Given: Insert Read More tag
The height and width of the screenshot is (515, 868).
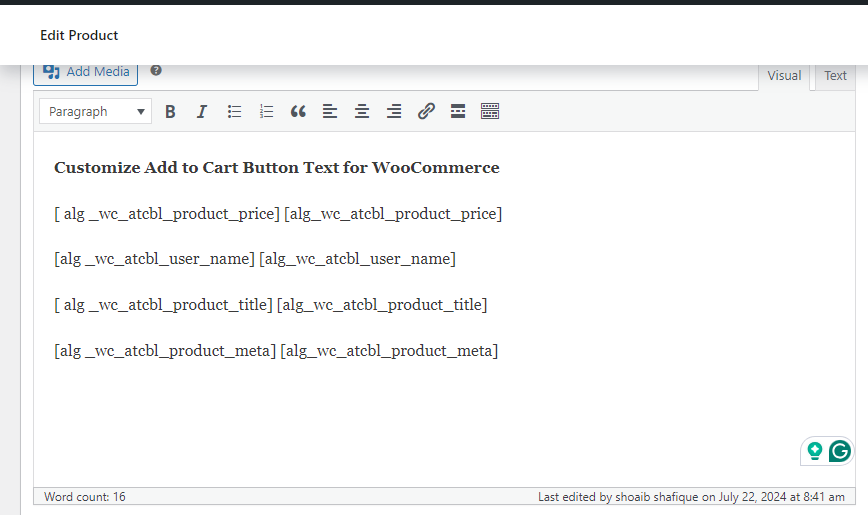Looking at the screenshot, I should (x=458, y=112).
